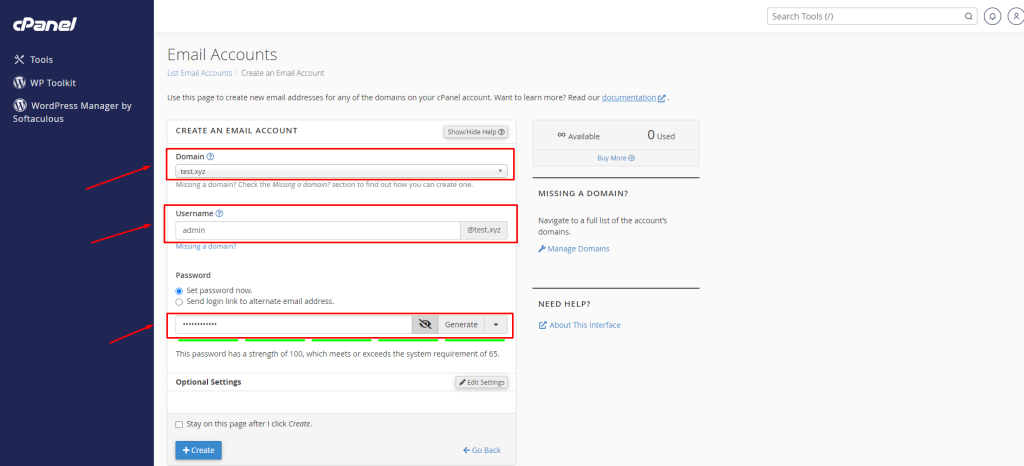Toggle password visibility eye icon

coord(425,325)
